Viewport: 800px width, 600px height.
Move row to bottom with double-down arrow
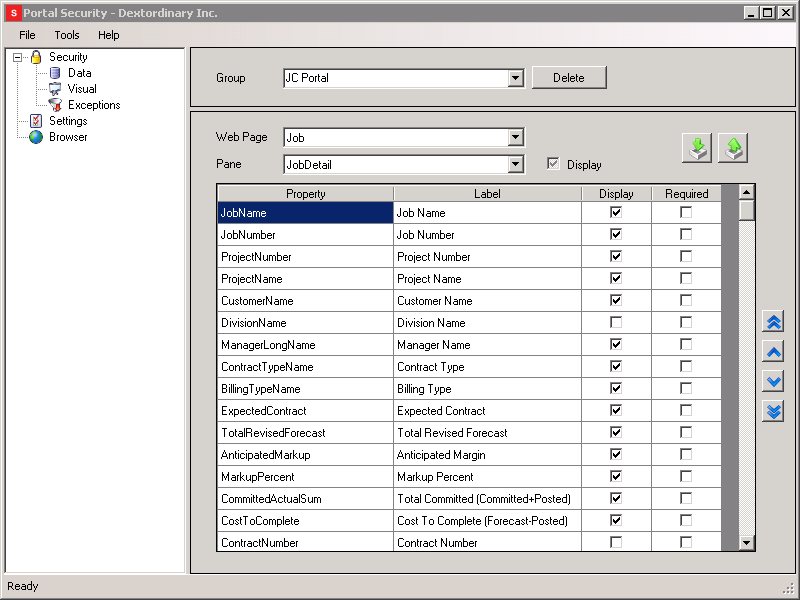pyautogui.click(x=773, y=411)
